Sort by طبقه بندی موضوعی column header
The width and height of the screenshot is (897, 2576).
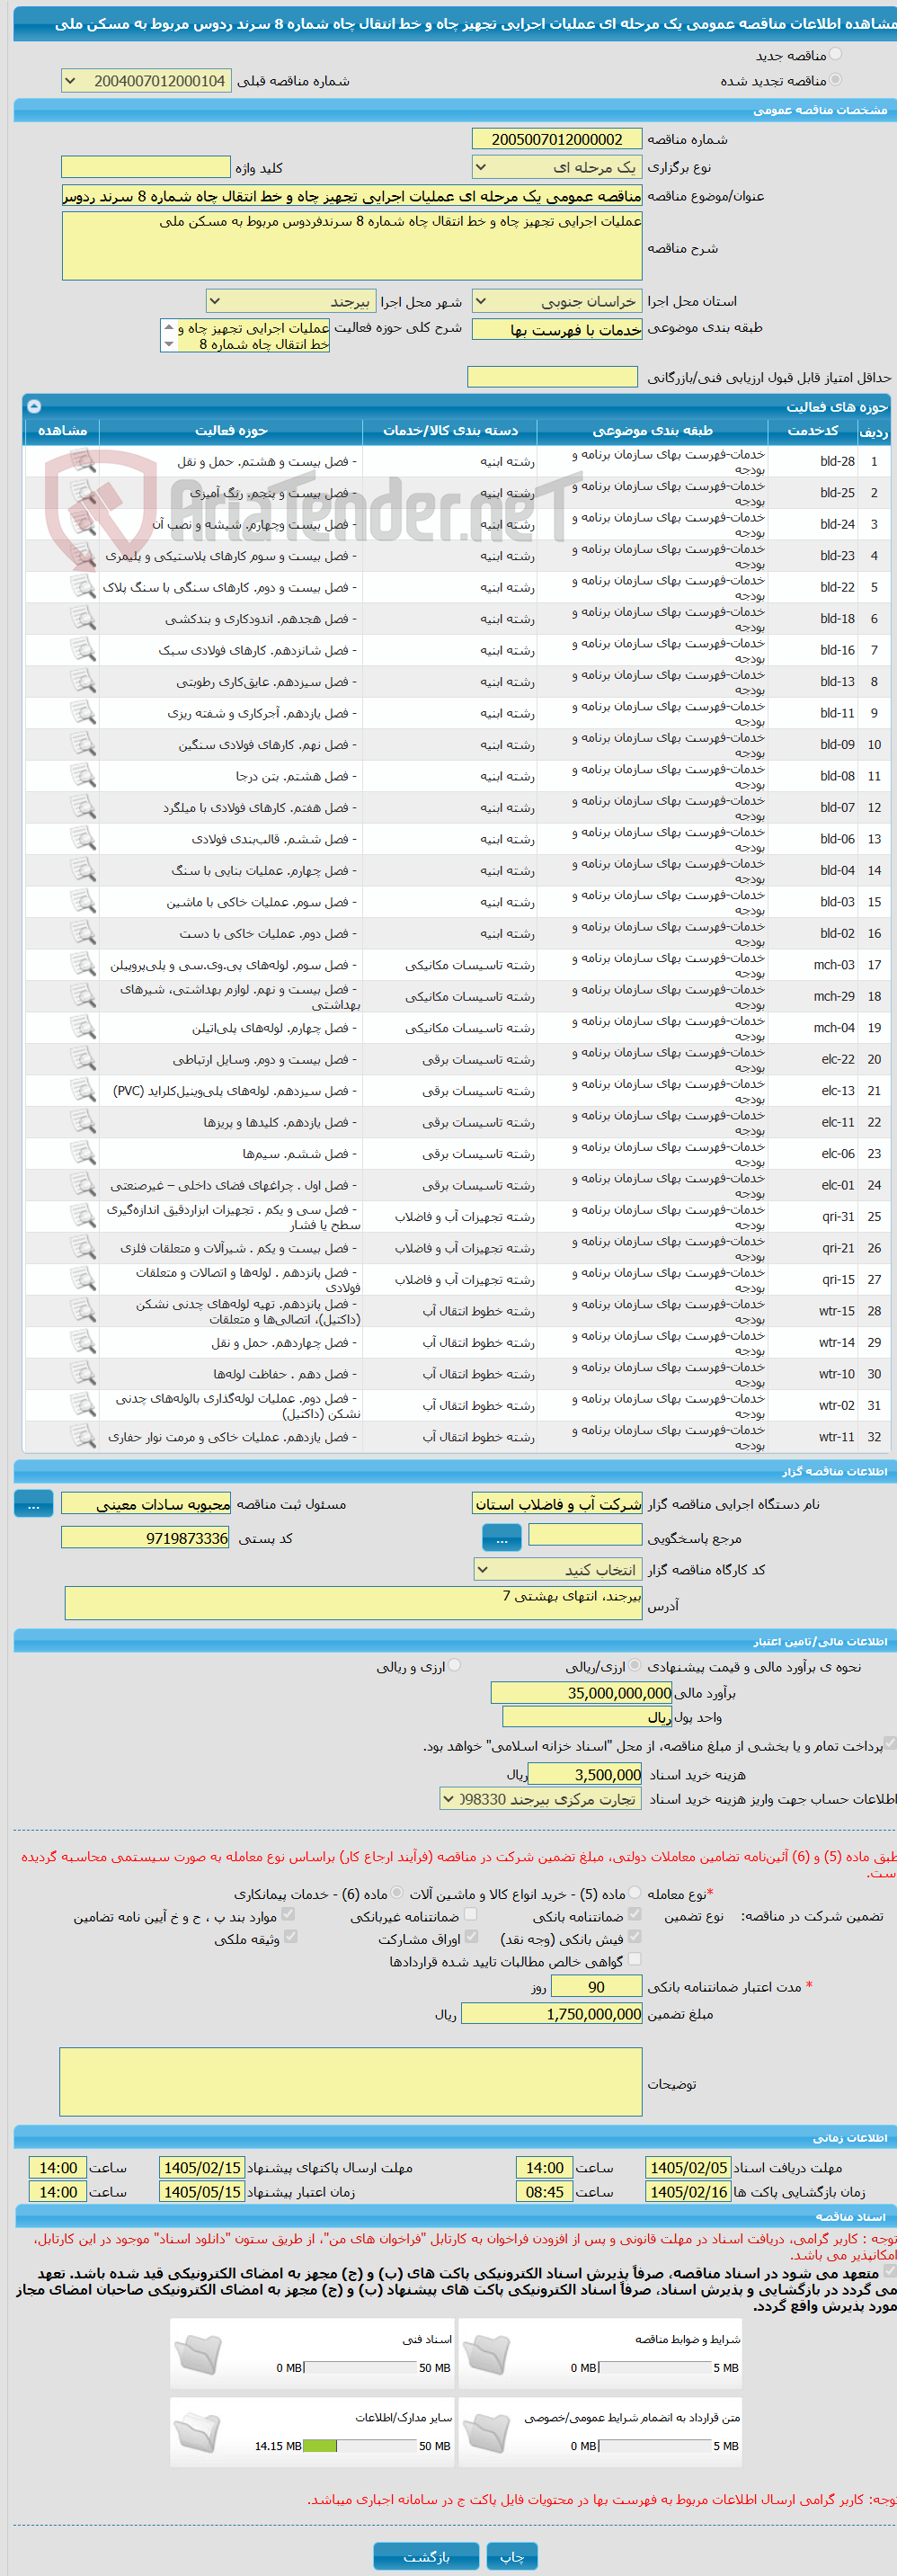tap(652, 430)
